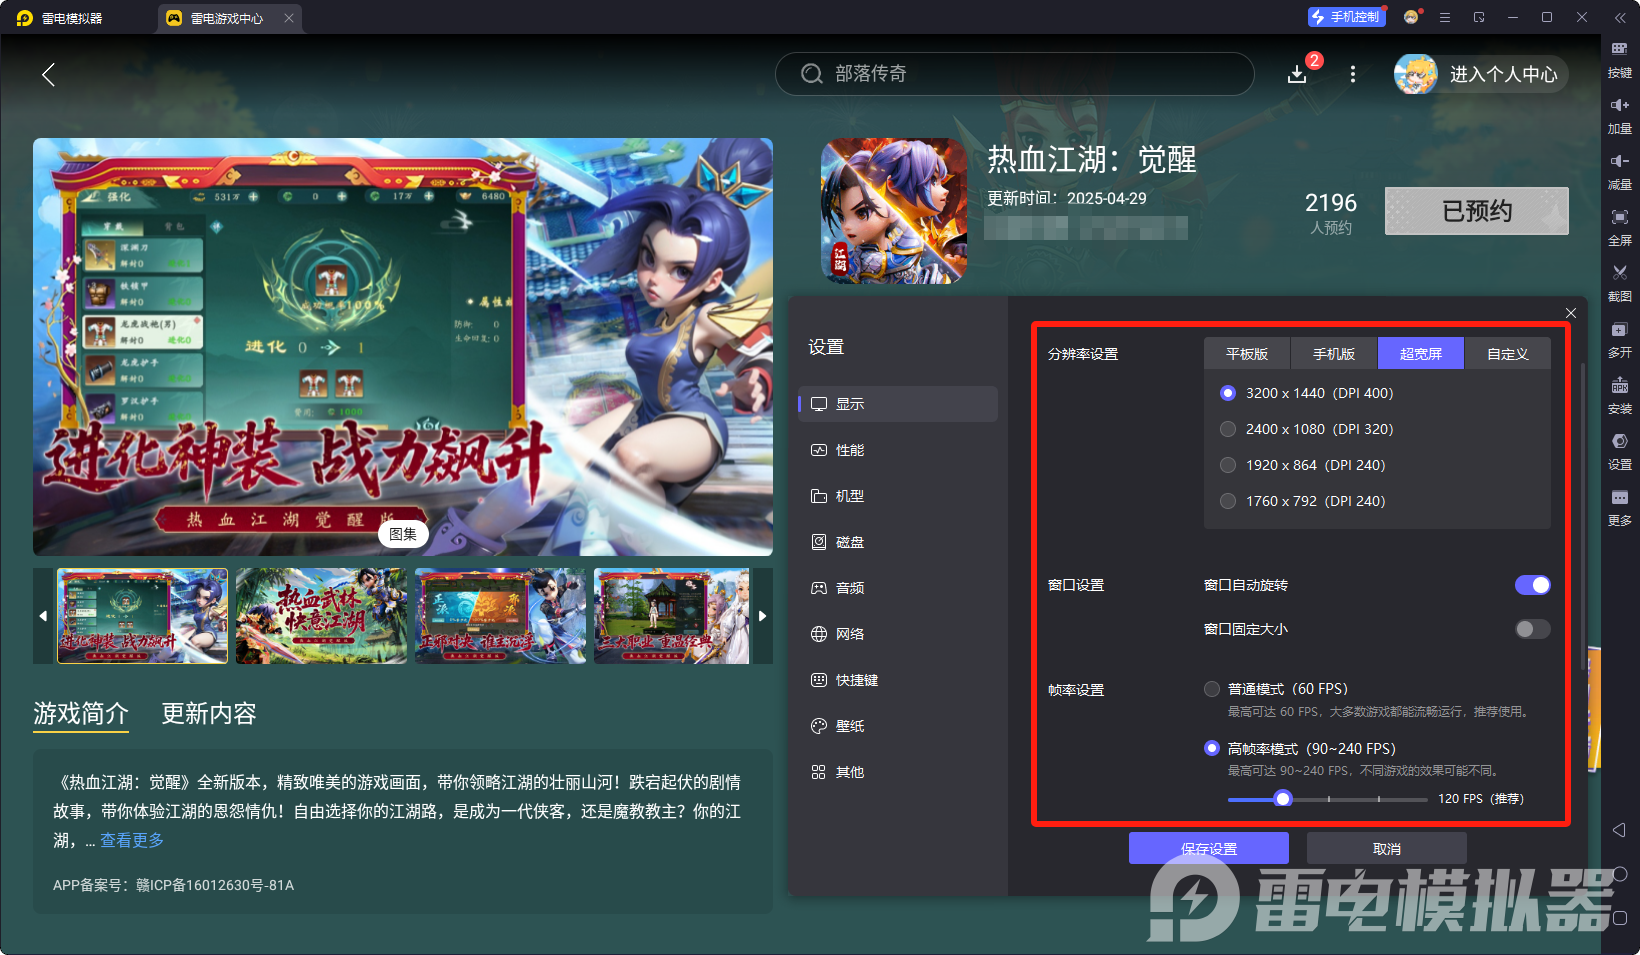Click 查看更多 link in game description
1640x955 pixels.
click(x=132, y=840)
